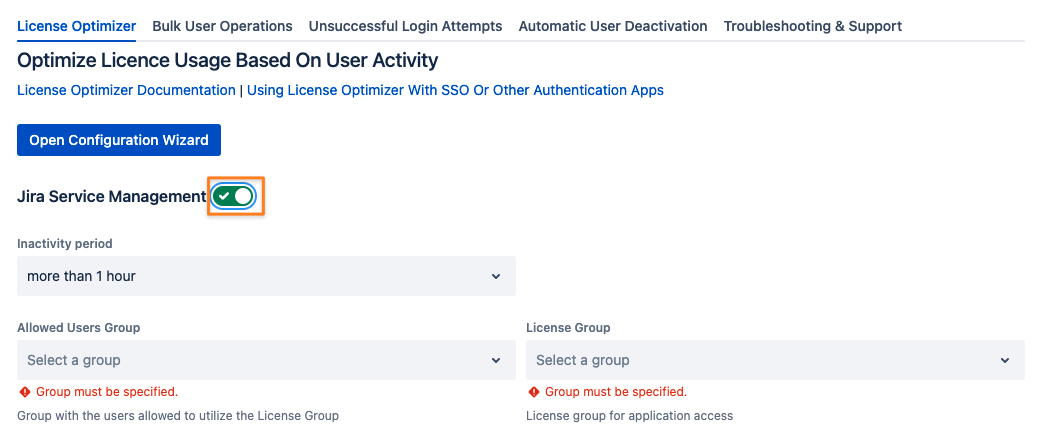This screenshot has width=1053, height=435.
Task: Click the Inactivity period field label
Action: (65, 244)
